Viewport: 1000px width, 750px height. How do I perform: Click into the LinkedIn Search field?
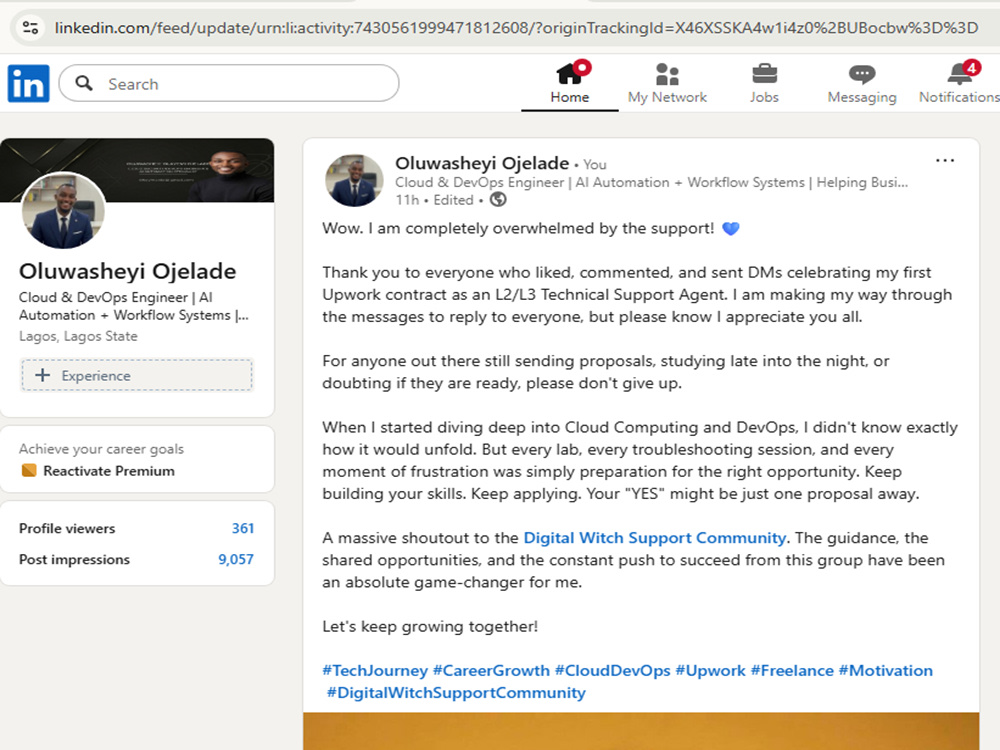(229, 83)
